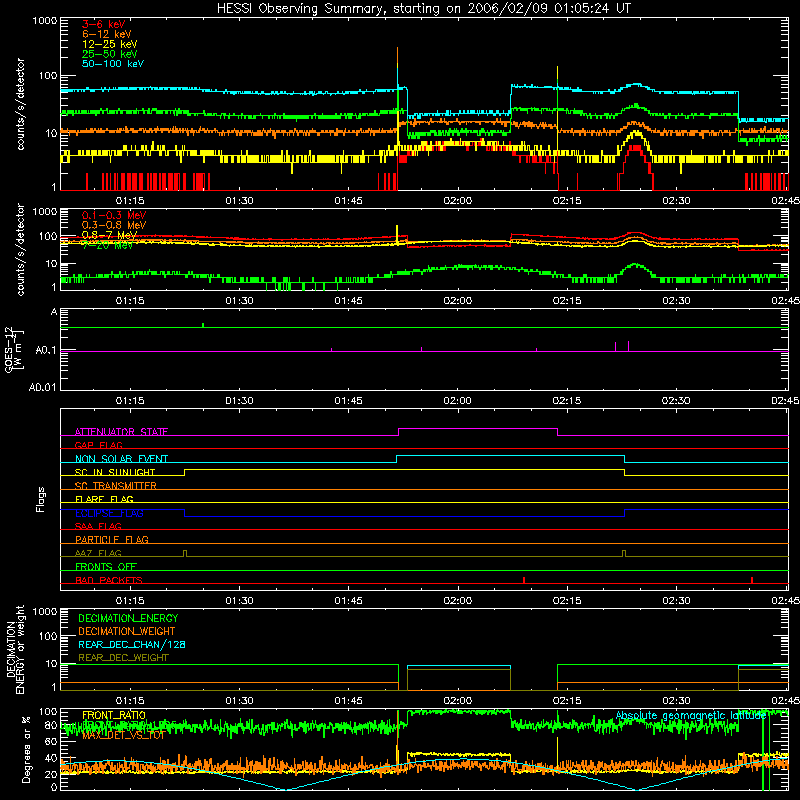Screen dimensions: 800x800
Task: Select the SC_IN_SUNLIGHT flag label
Action: [x=114, y=472]
